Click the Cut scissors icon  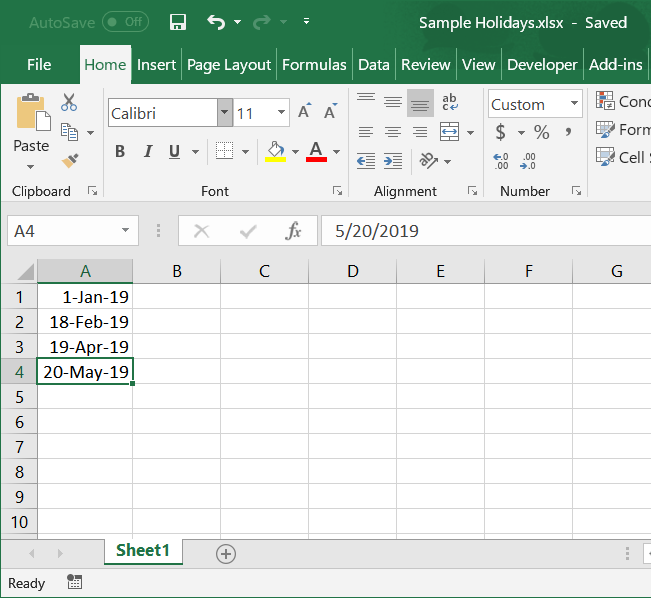click(69, 102)
